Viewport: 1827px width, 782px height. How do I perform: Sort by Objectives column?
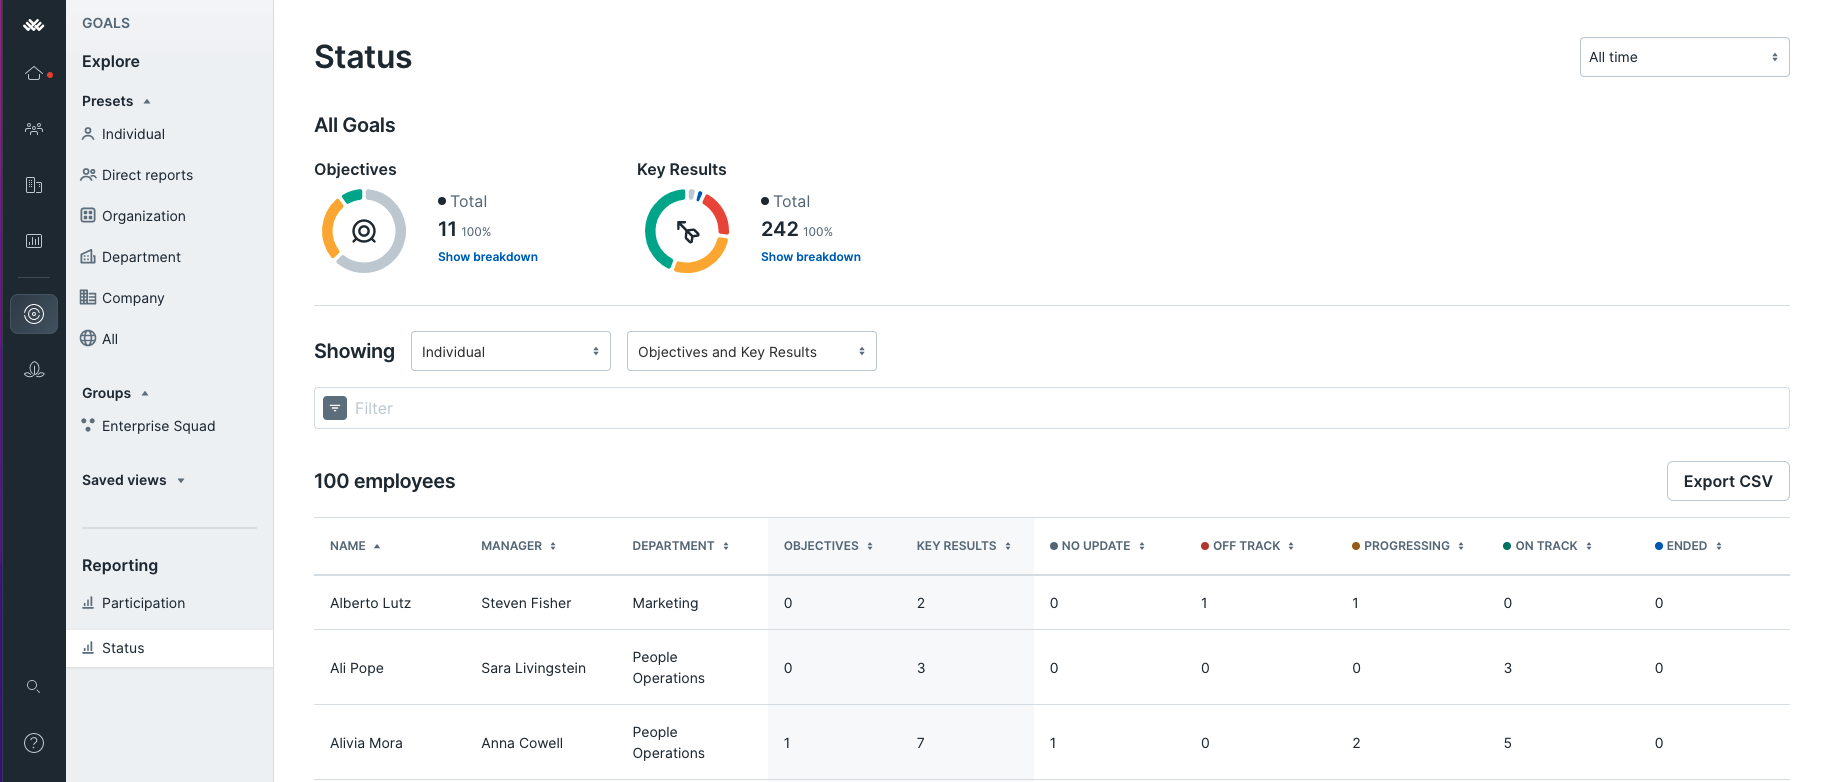828,546
